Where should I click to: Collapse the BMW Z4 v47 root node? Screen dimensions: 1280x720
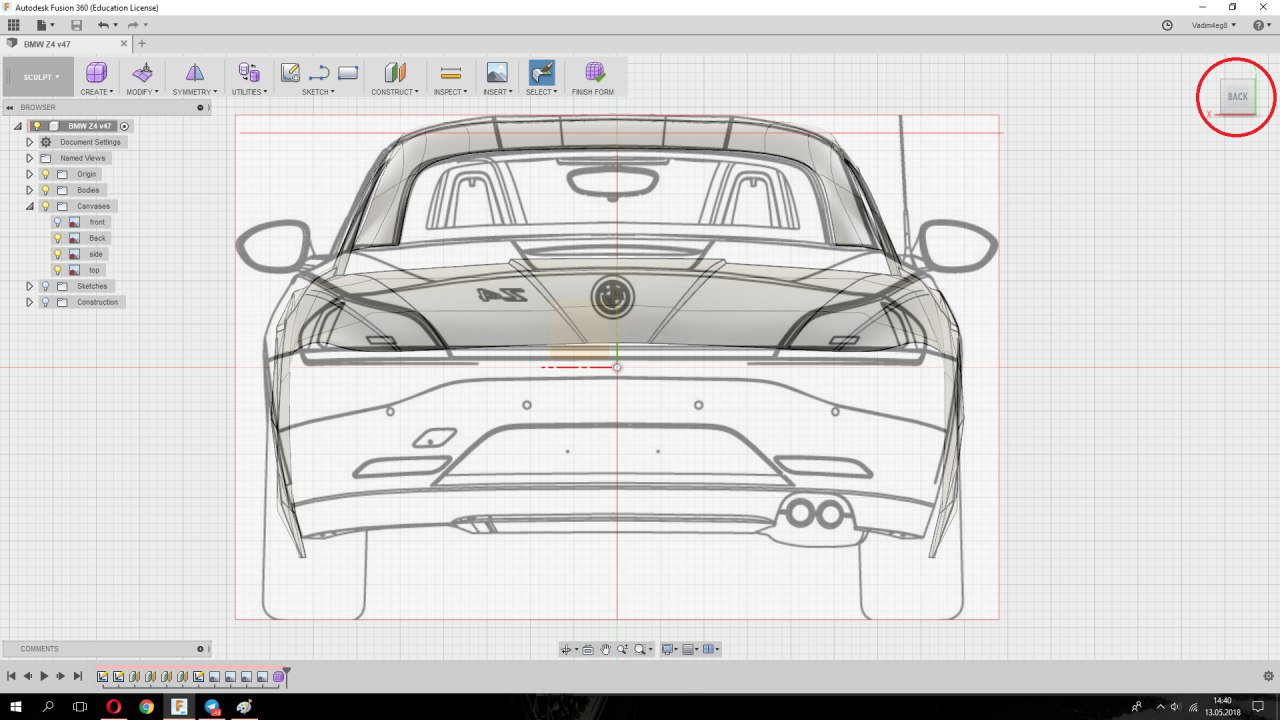(x=18, y=126)
